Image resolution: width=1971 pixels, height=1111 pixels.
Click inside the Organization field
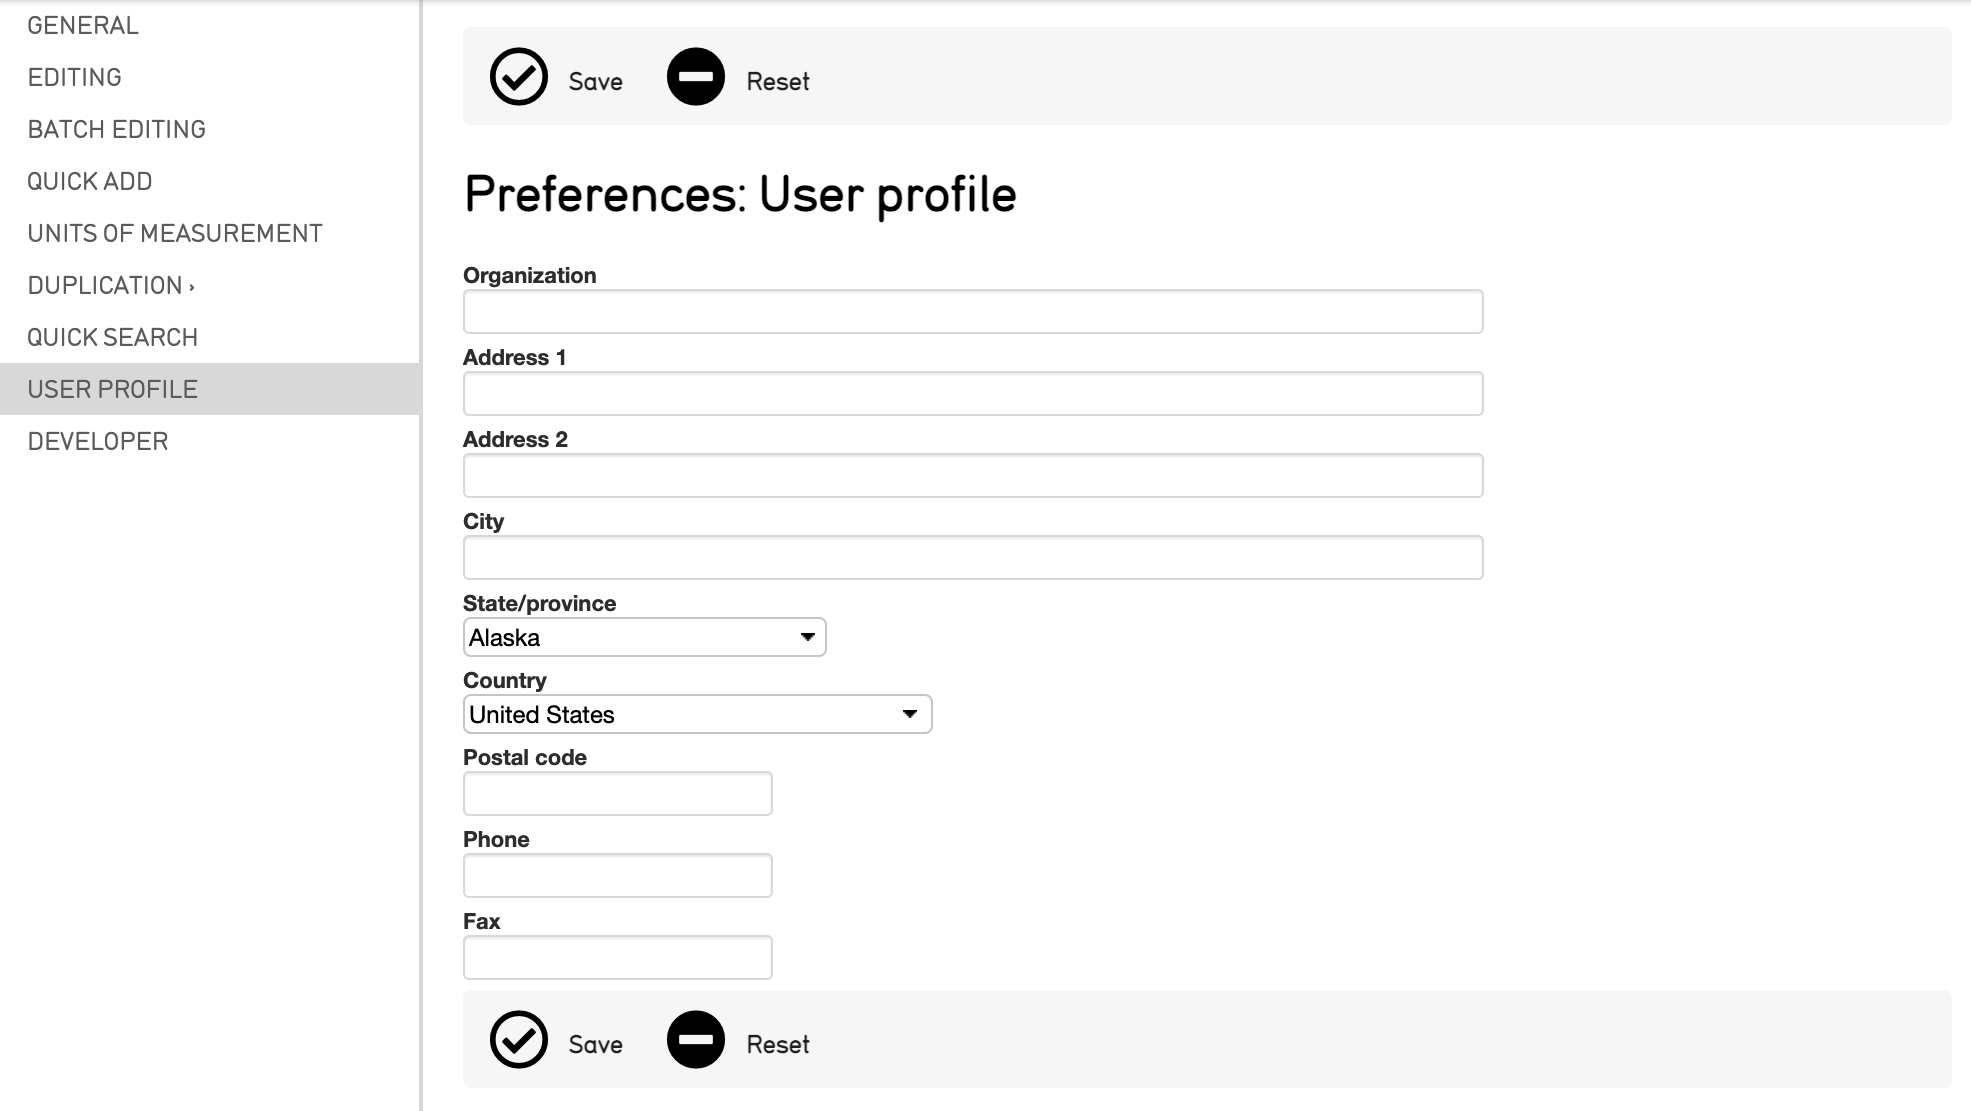pyautogui.click(x=970, y=311)
